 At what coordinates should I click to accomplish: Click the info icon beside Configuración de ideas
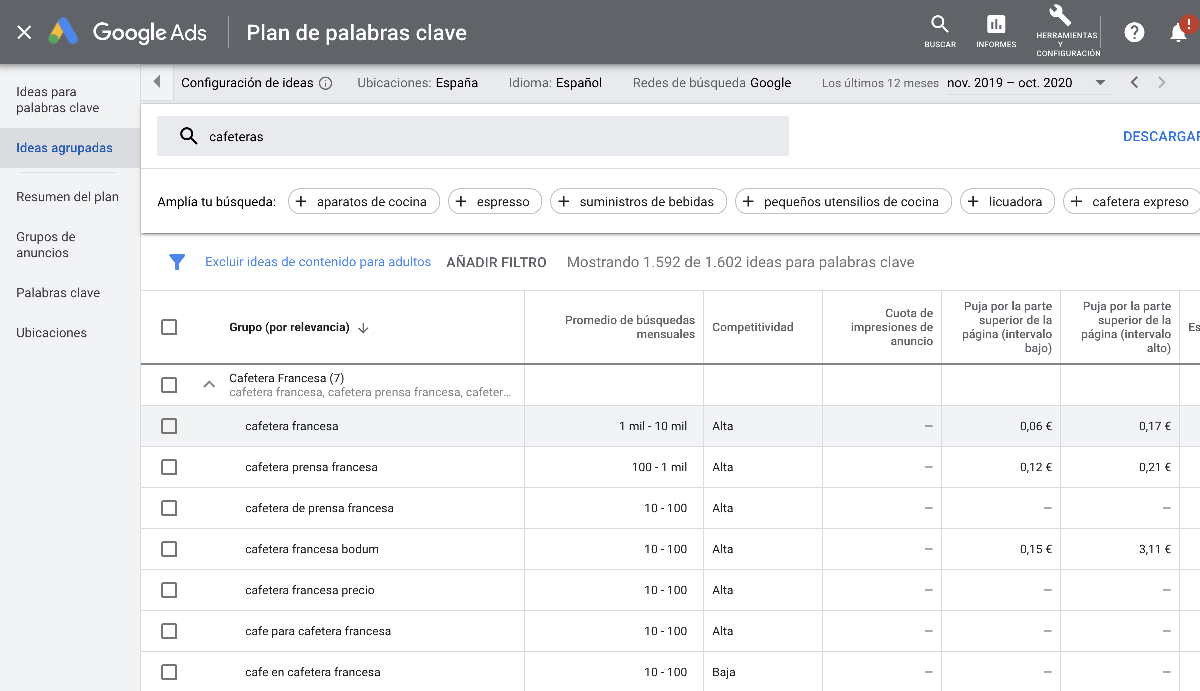[326, 83]
